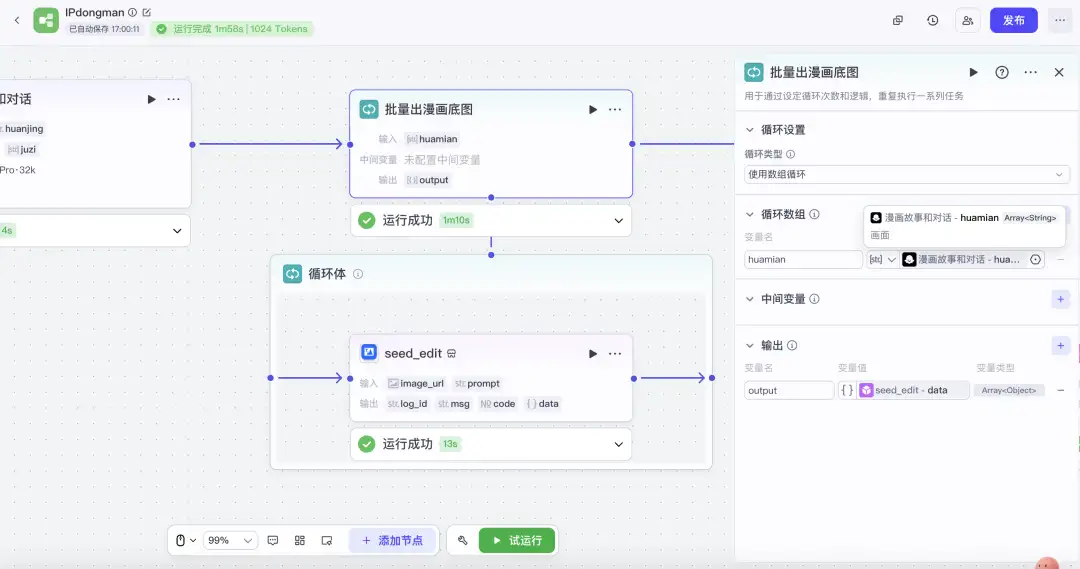Screen dimensions: 1080x569
Task: Add an intermediate variable with plus
Action: click(x=1061, y=299)
